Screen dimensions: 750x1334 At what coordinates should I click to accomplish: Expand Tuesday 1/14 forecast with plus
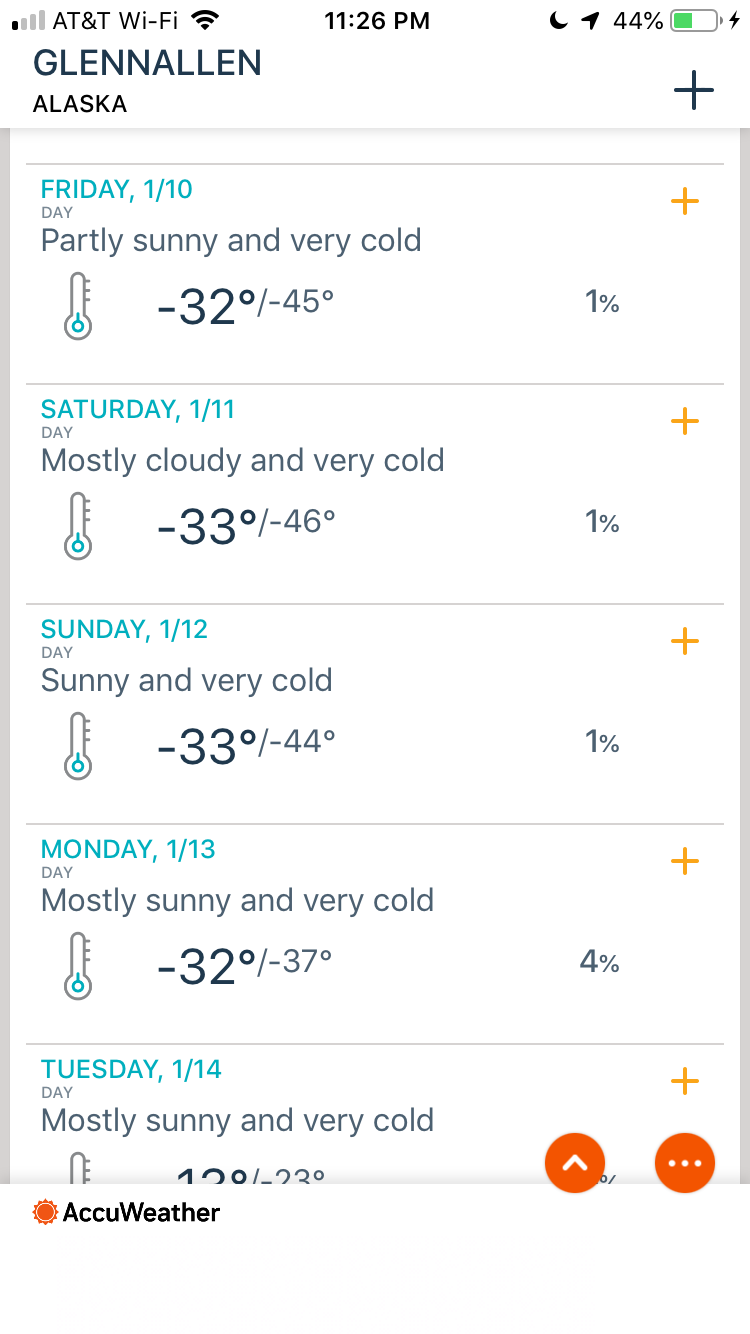point(684,1081)
